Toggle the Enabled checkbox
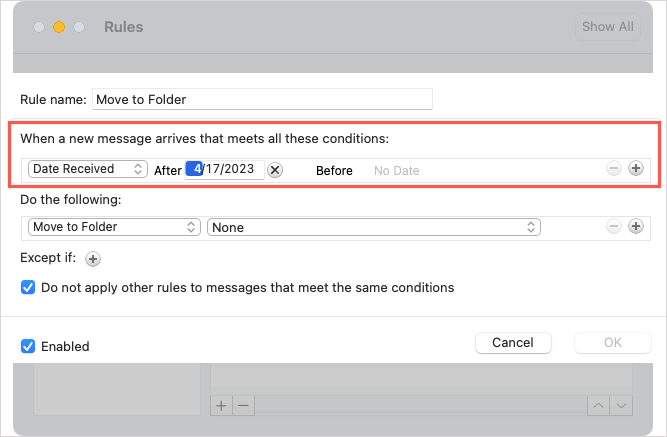This screenshot has width=667, height=437. (29, 346)
